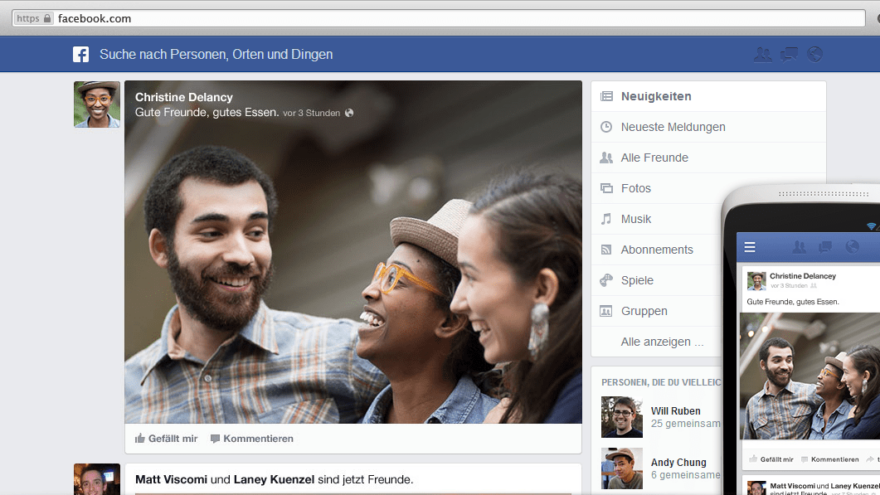Select Neueste Meldungen in the sidebar
880x495 pixels.
tap(708, 127)
